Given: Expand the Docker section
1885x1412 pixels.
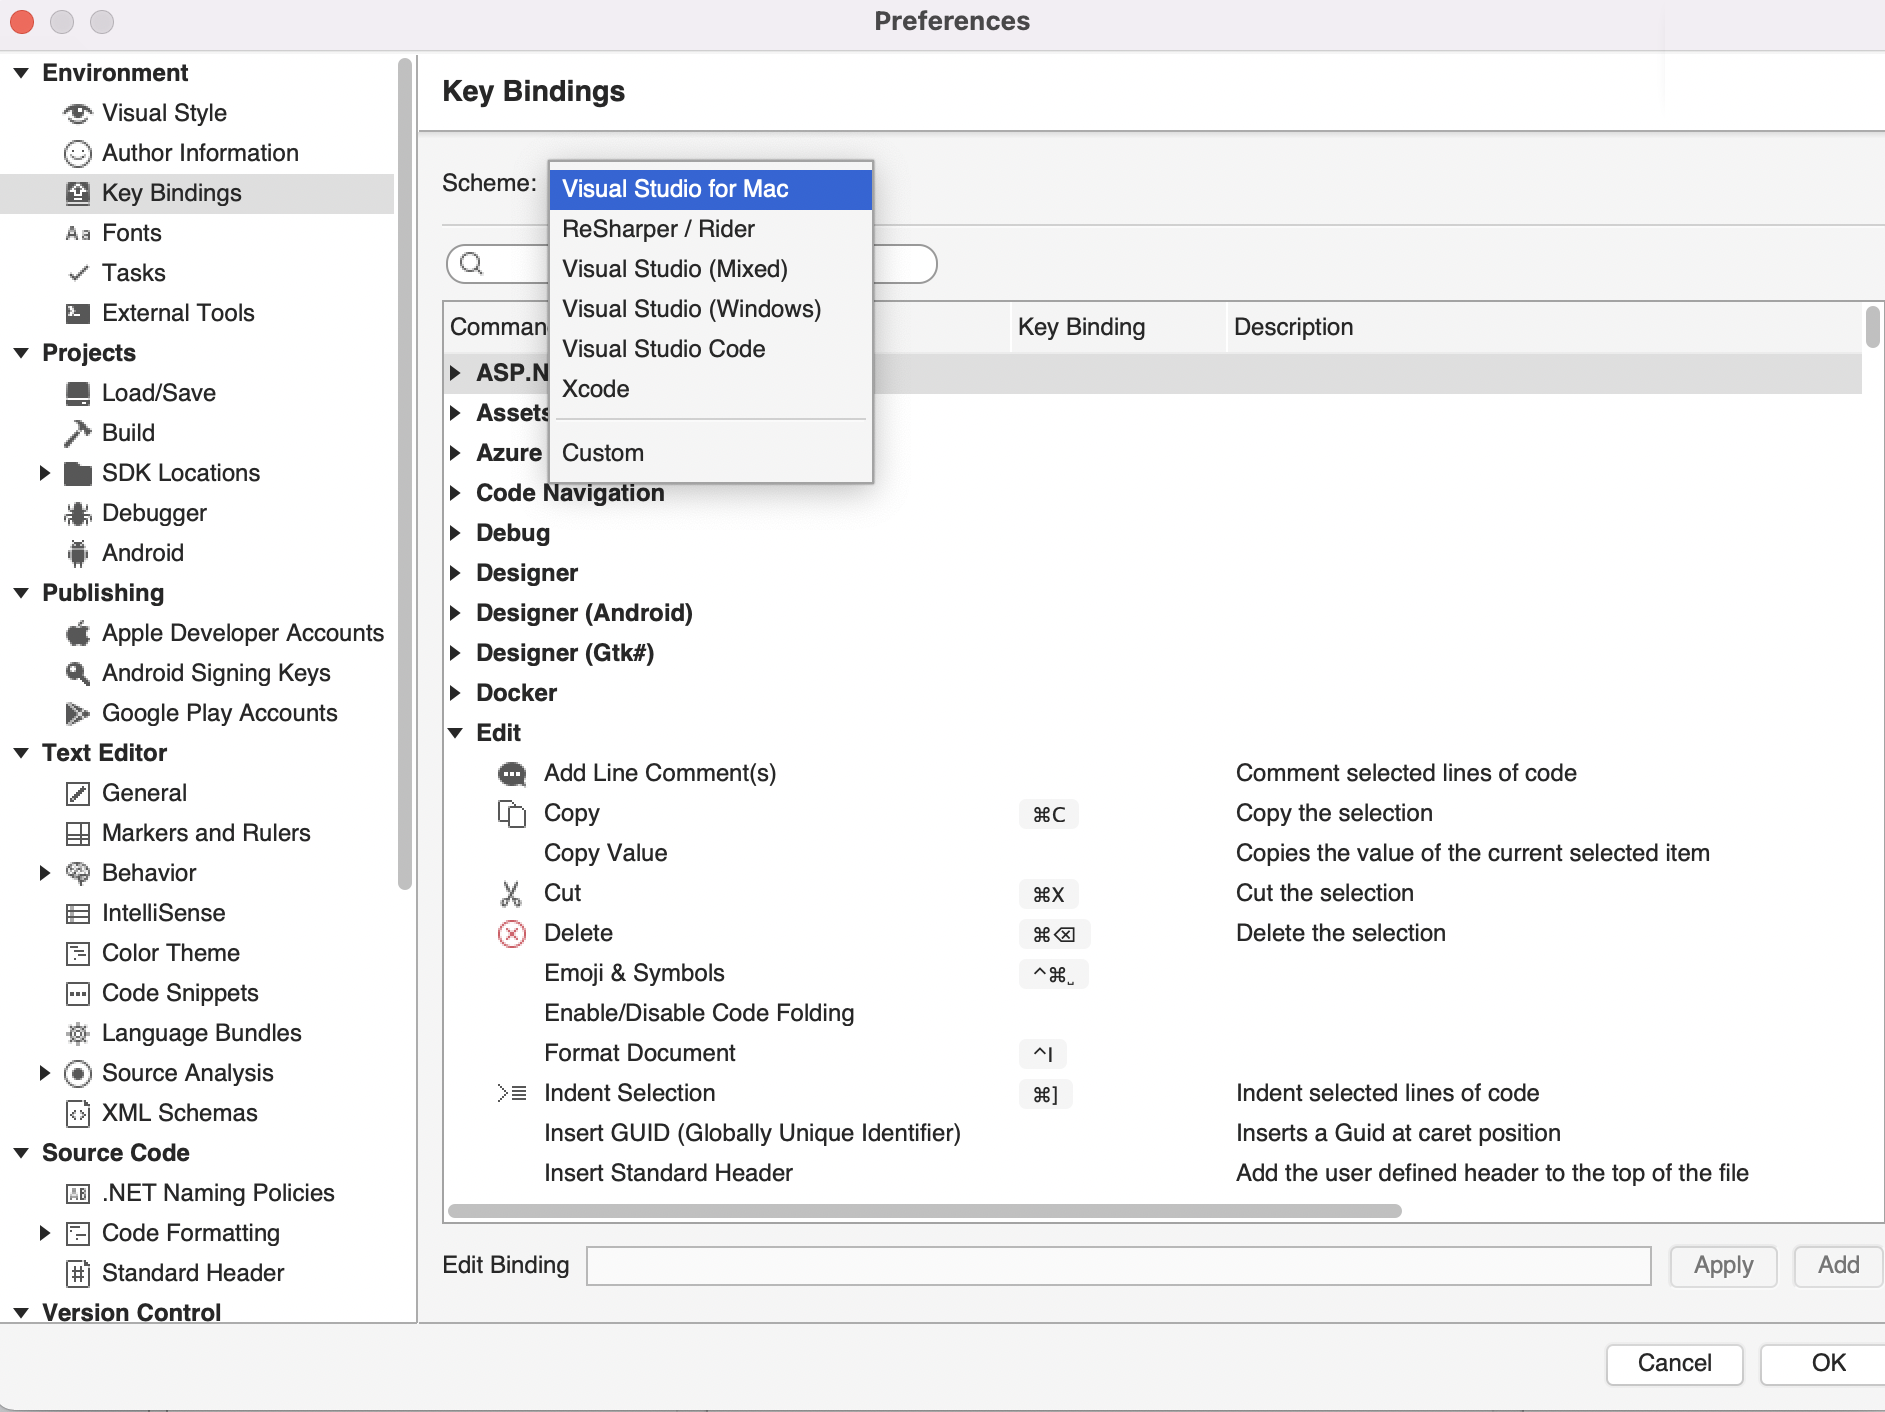Looking at the screenshot, I should coord(456,692).
